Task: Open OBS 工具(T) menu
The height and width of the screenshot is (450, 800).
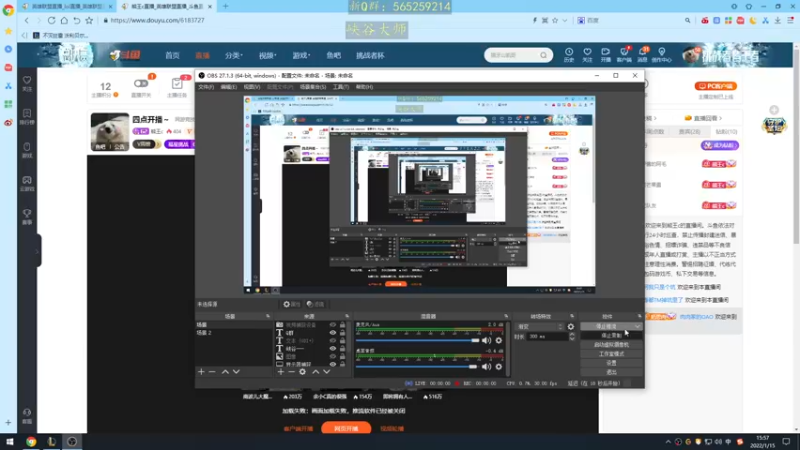Action: [341, 87]
